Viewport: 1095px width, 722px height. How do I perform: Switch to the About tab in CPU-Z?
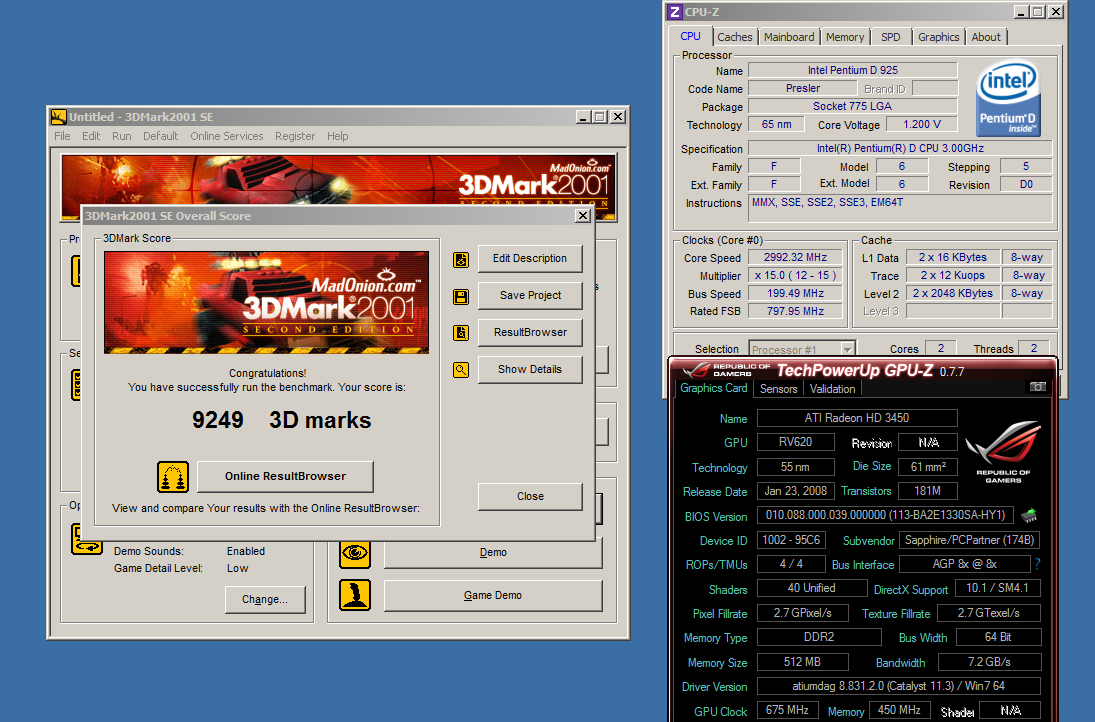(x=986, y=37)
